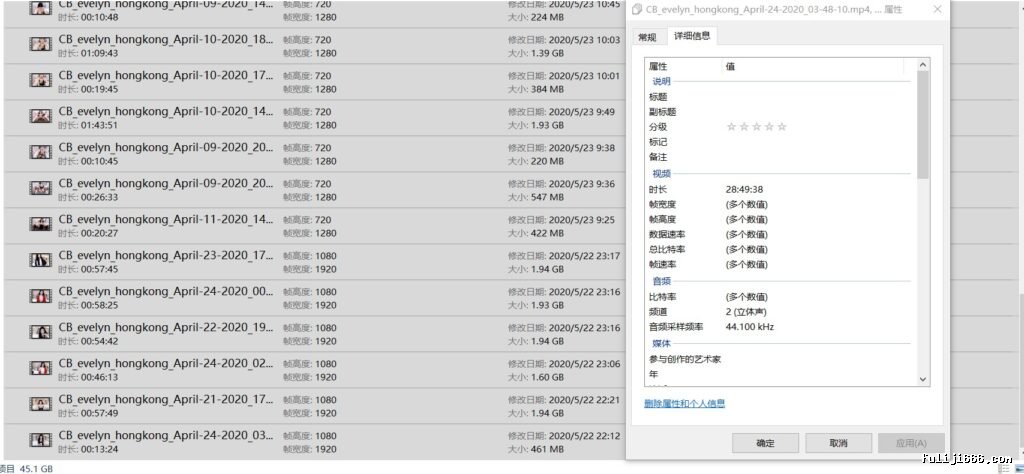
Task: Click the 备注 value field
Action: pos(818,157)
